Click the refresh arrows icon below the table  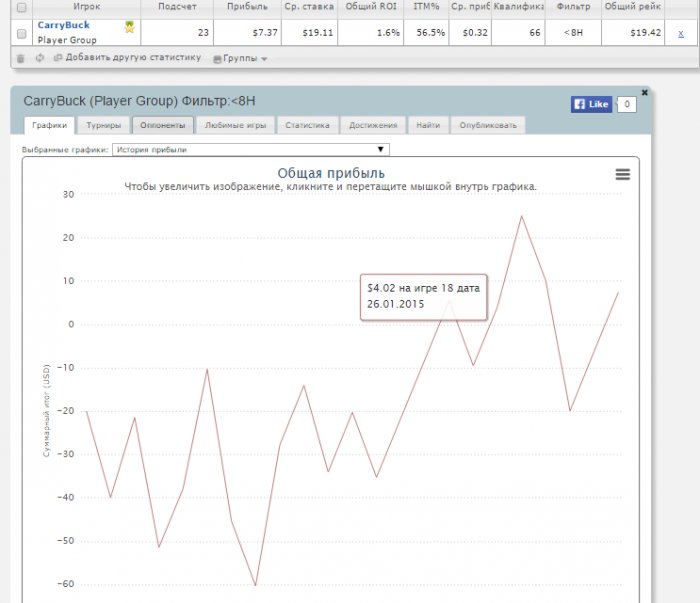(40, 58)
